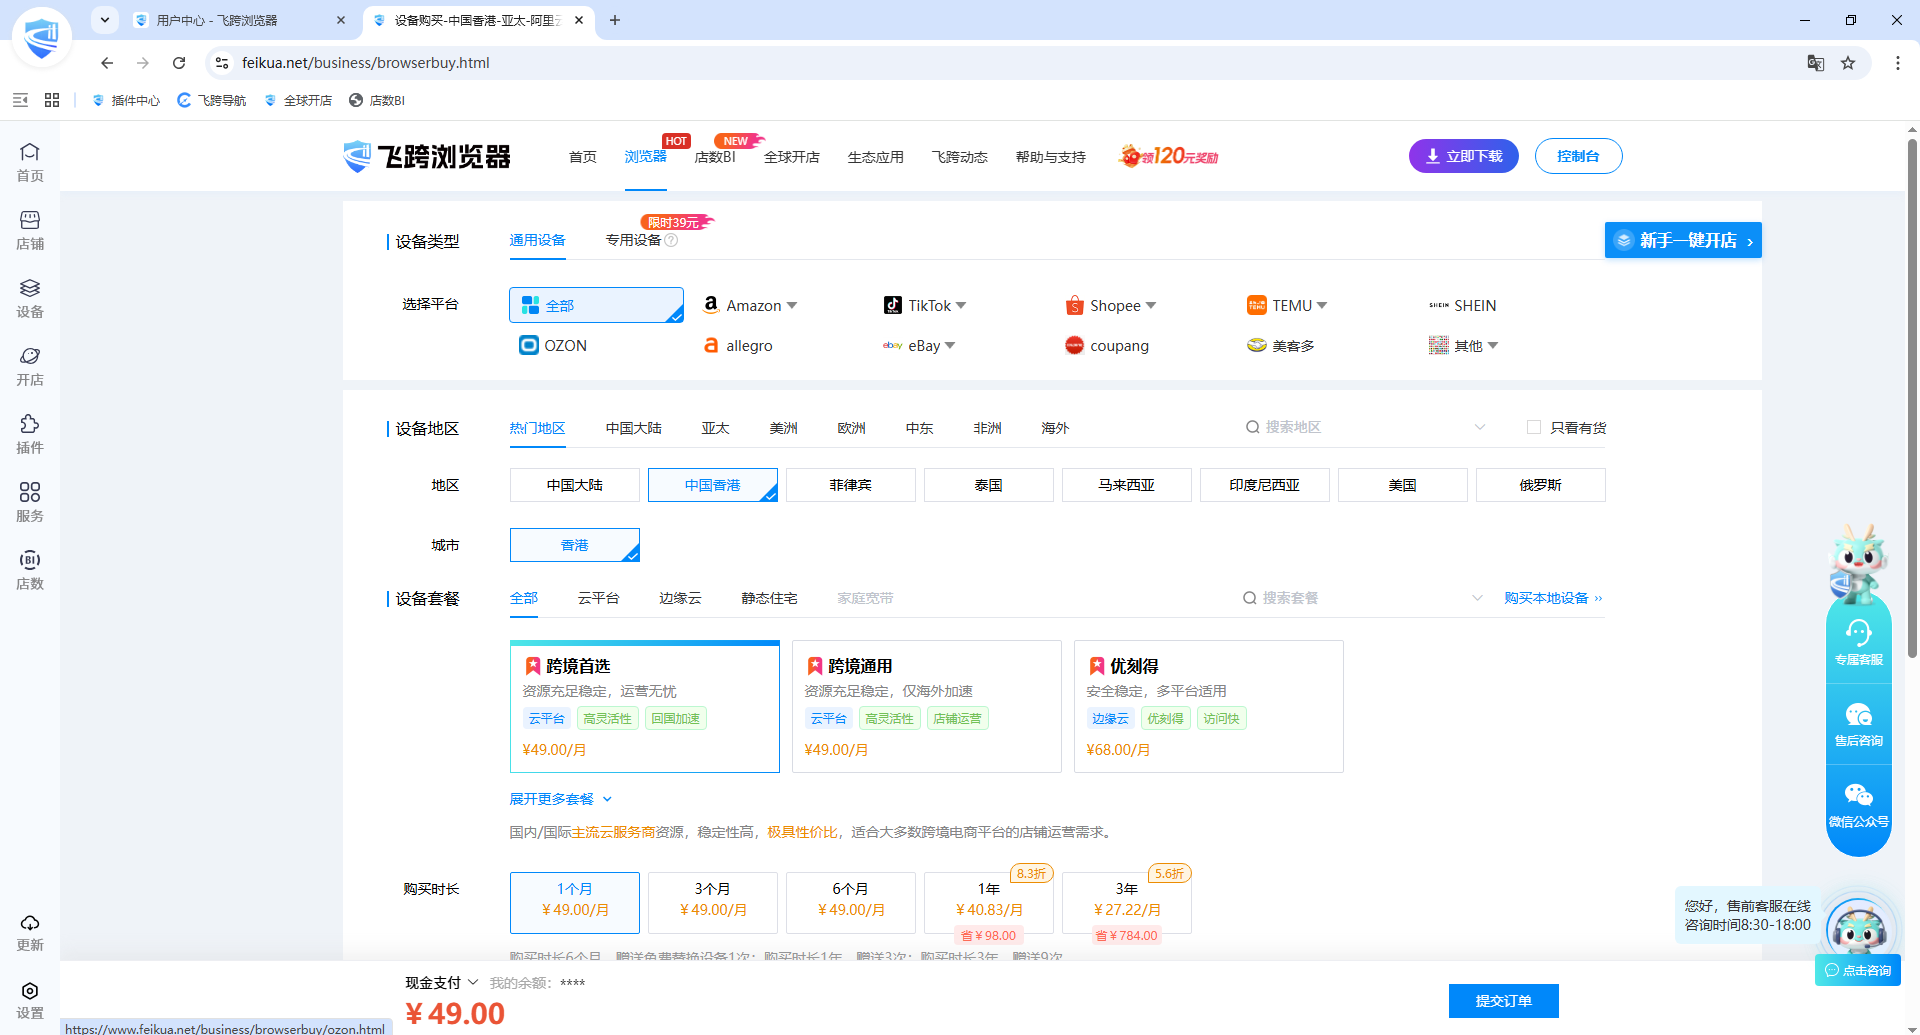Submit the order with 提交订单

[x=1504, y=1000]
